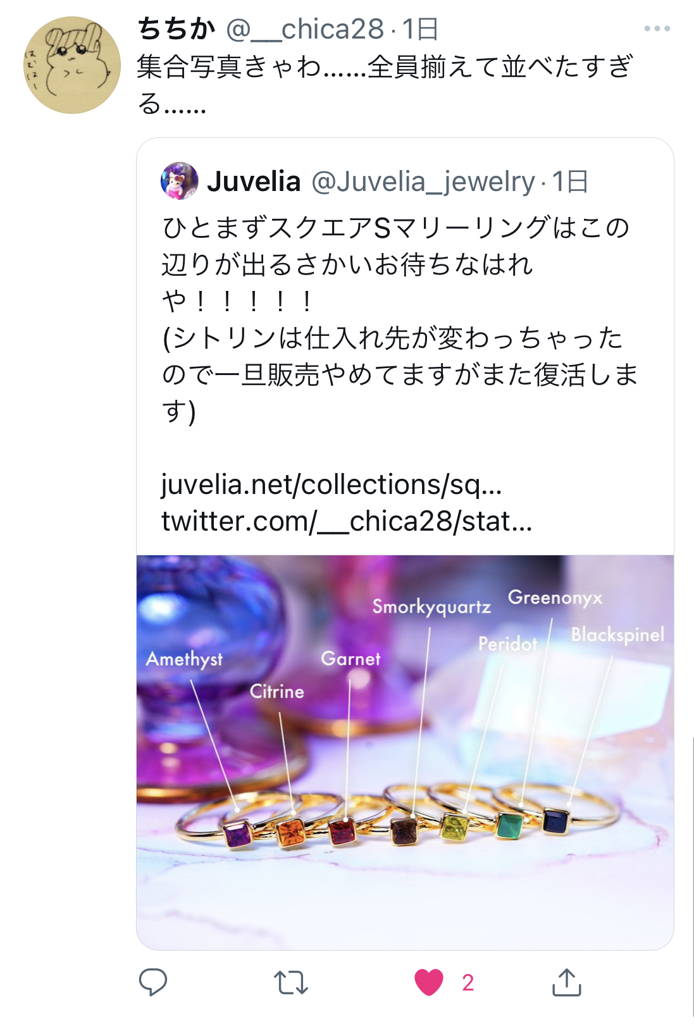Tap the ちちか display name
The width and height of the screenshot is (694, 1024).
pyautogui.click(x=176, y=29)
